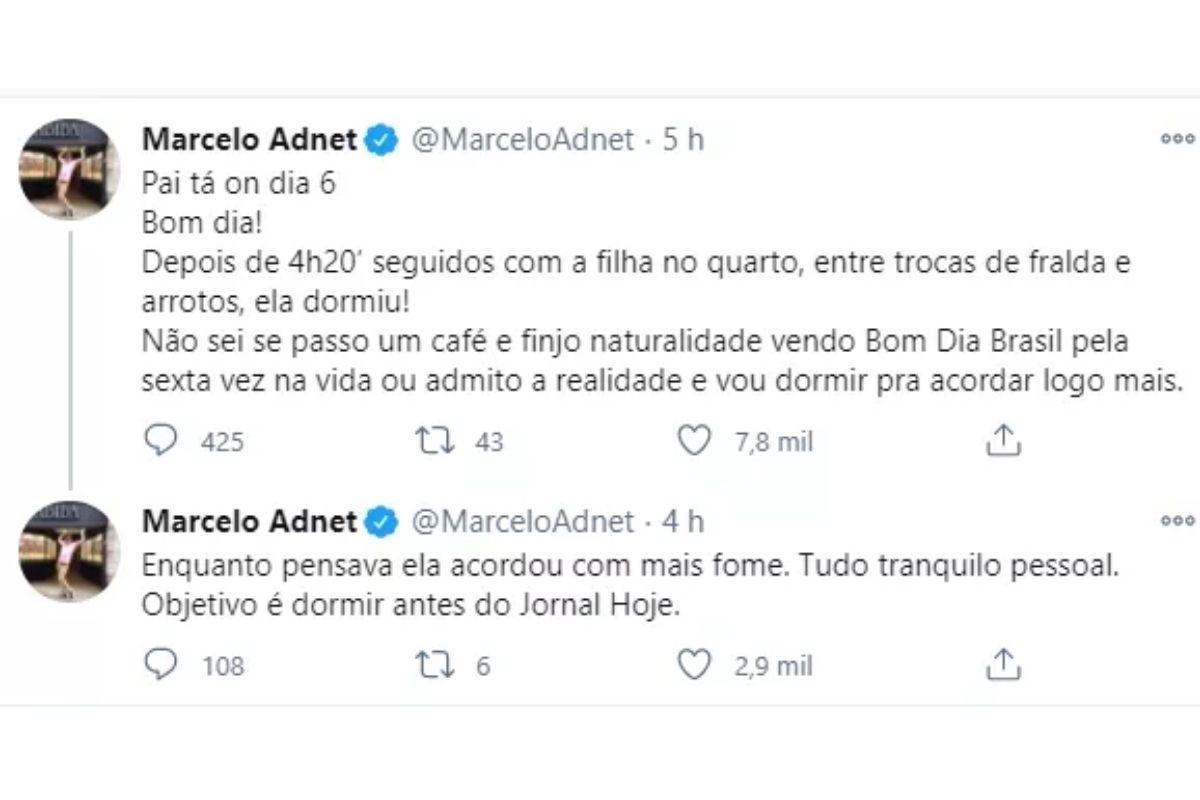Open the "5 h" timestamp of the first tweet
This screenshot has height=800, width=1200.
(x=684, y=140)
